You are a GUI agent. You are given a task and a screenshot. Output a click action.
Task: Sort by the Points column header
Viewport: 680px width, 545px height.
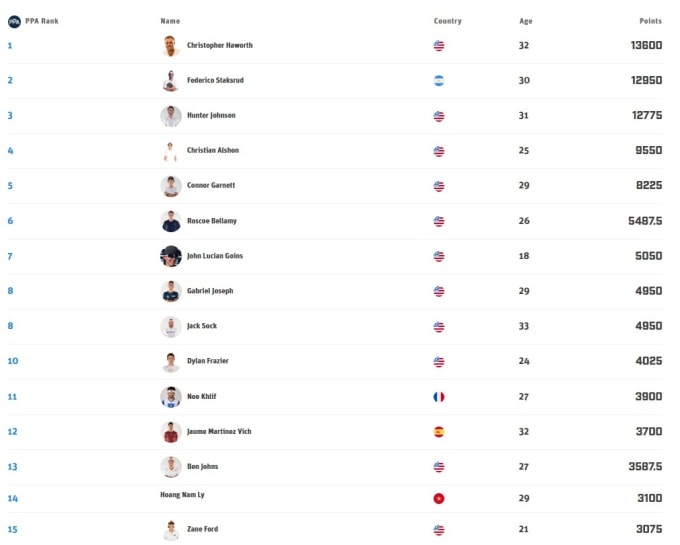click(x=650, y=21)
